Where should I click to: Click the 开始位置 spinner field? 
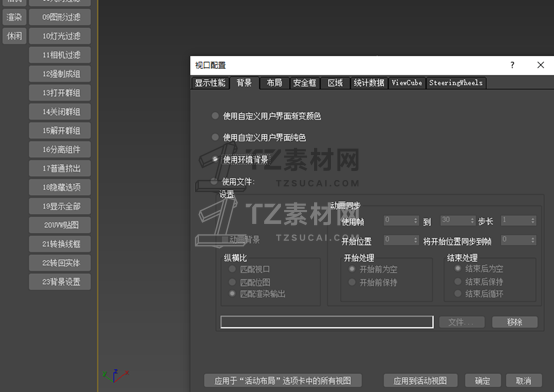point(401,240)
